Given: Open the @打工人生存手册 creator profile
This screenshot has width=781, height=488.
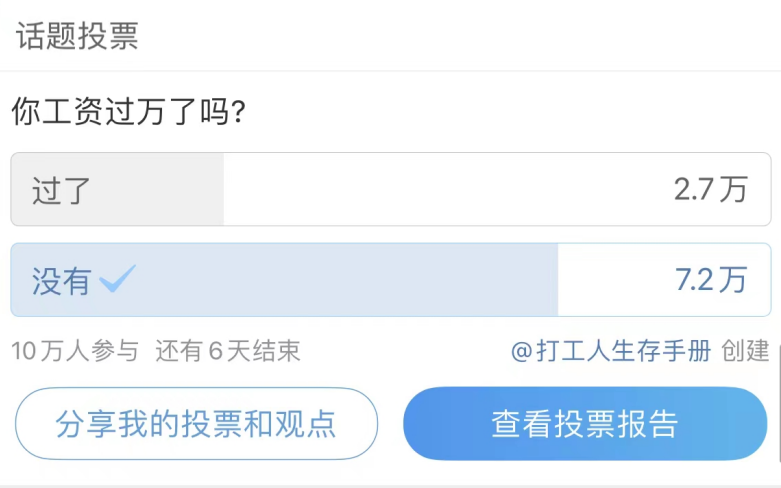Looking at the screenshot, I should [x=611, y=351].
